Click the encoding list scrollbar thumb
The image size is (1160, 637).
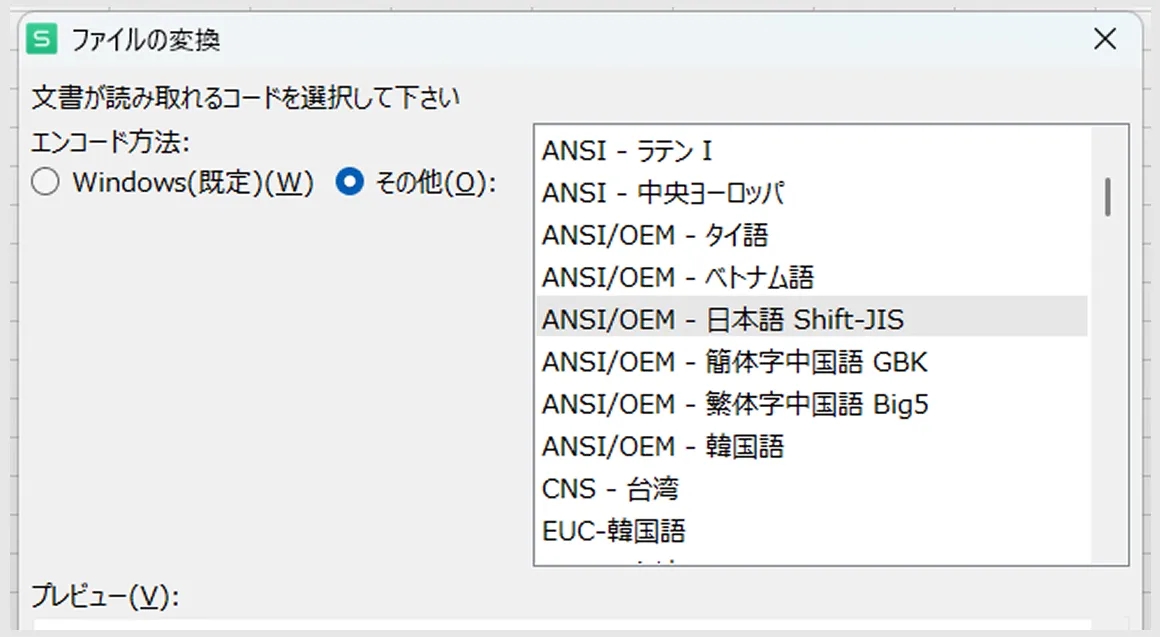coord(1107,197)
